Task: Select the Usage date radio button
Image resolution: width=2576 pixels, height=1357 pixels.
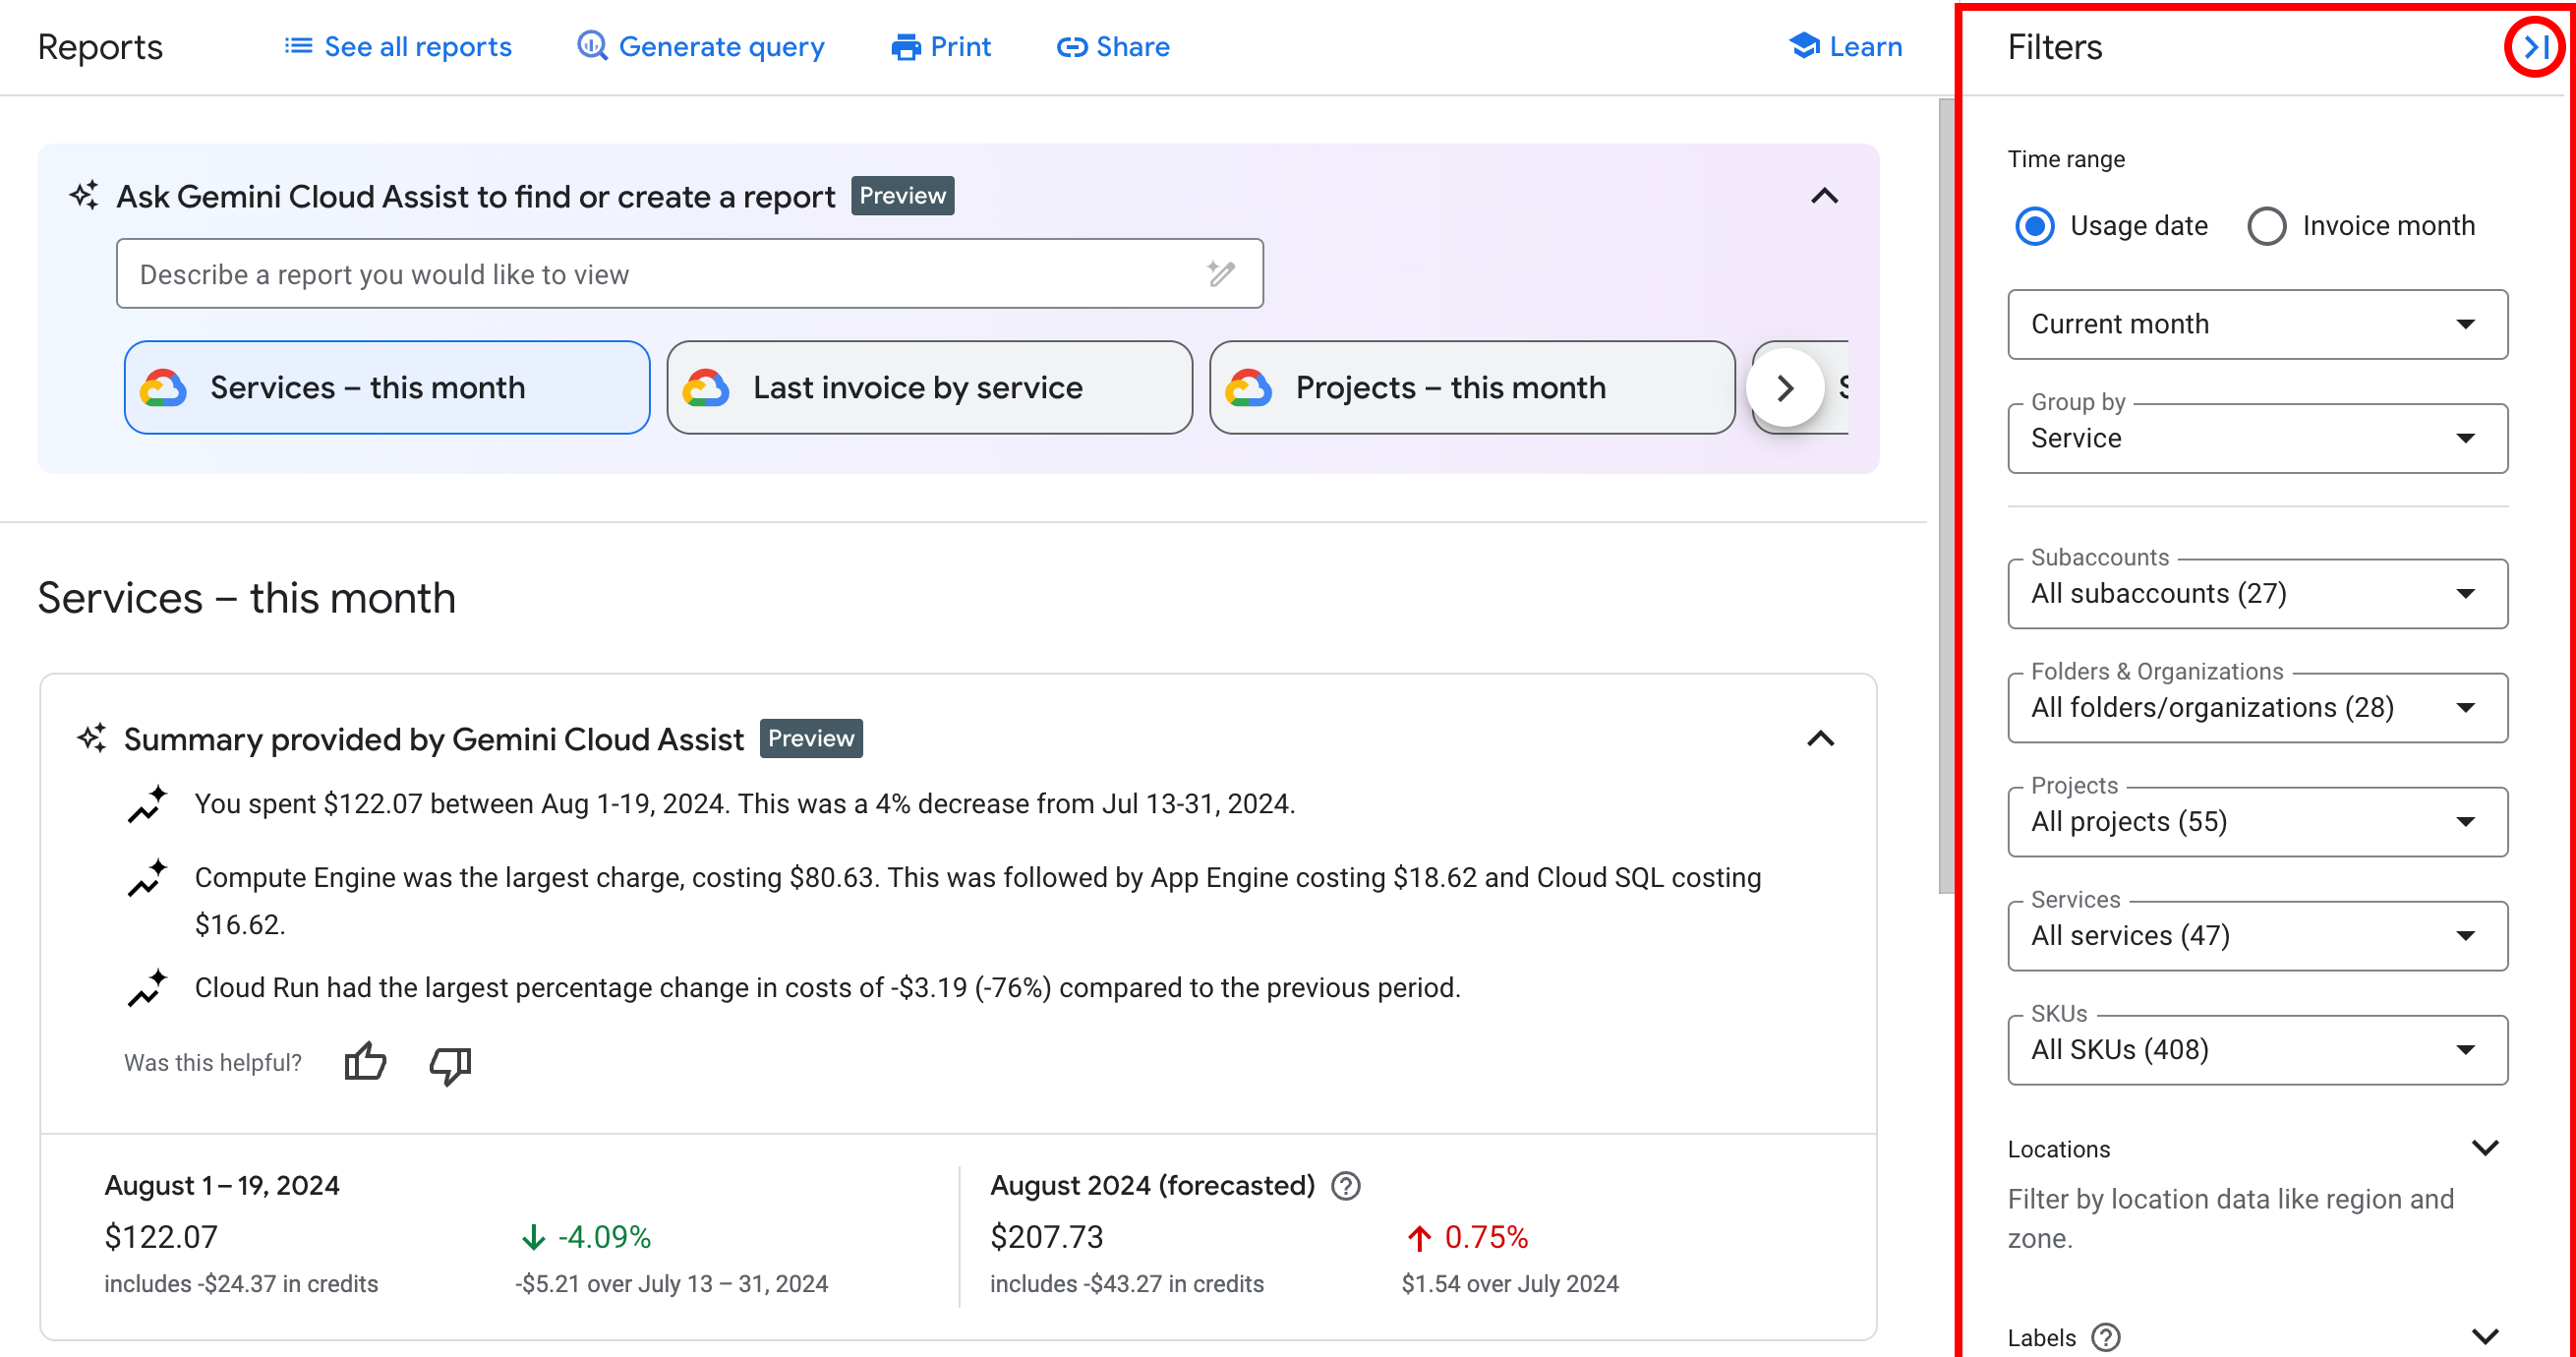Action: click(x=2039, y=225)
